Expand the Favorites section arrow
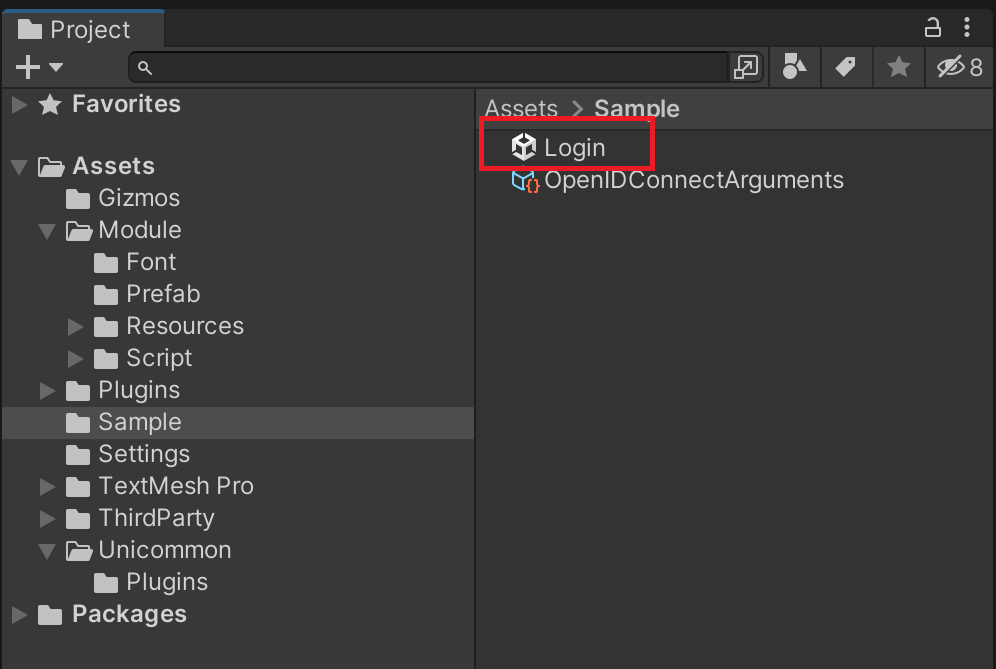The image size is (996, 669). (19, 105)
